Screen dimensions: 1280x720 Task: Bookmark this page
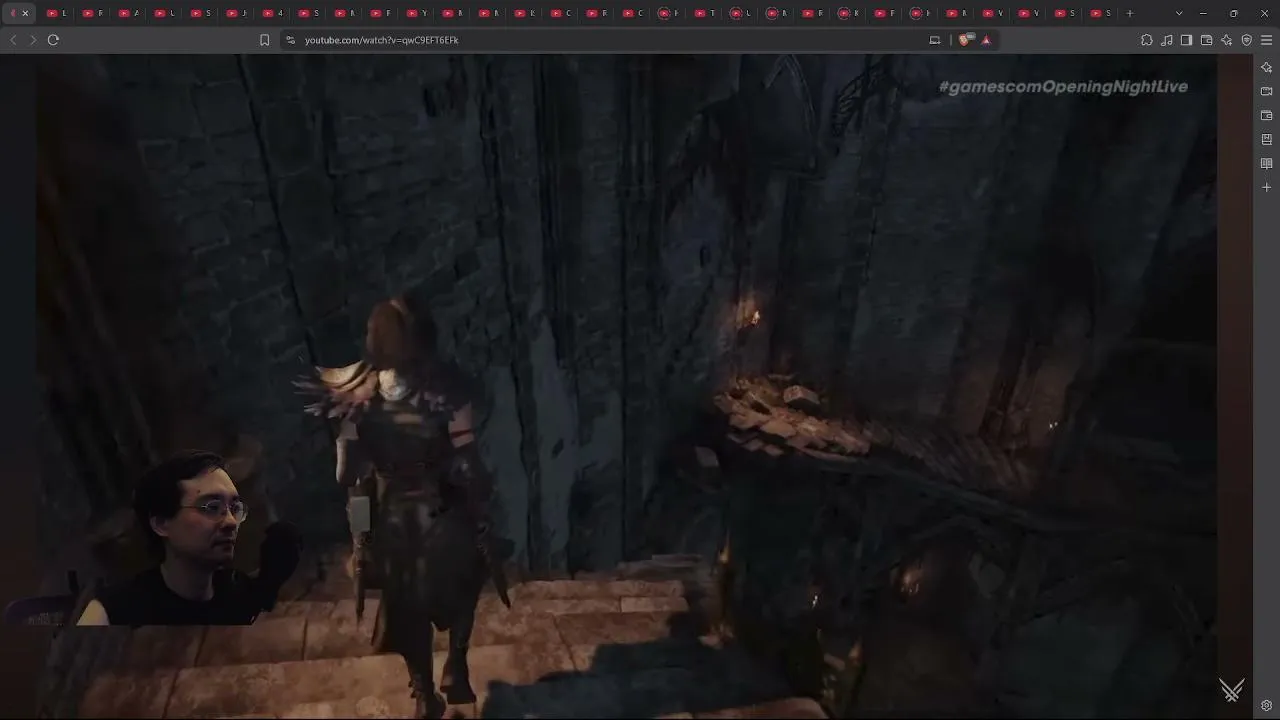264,40
